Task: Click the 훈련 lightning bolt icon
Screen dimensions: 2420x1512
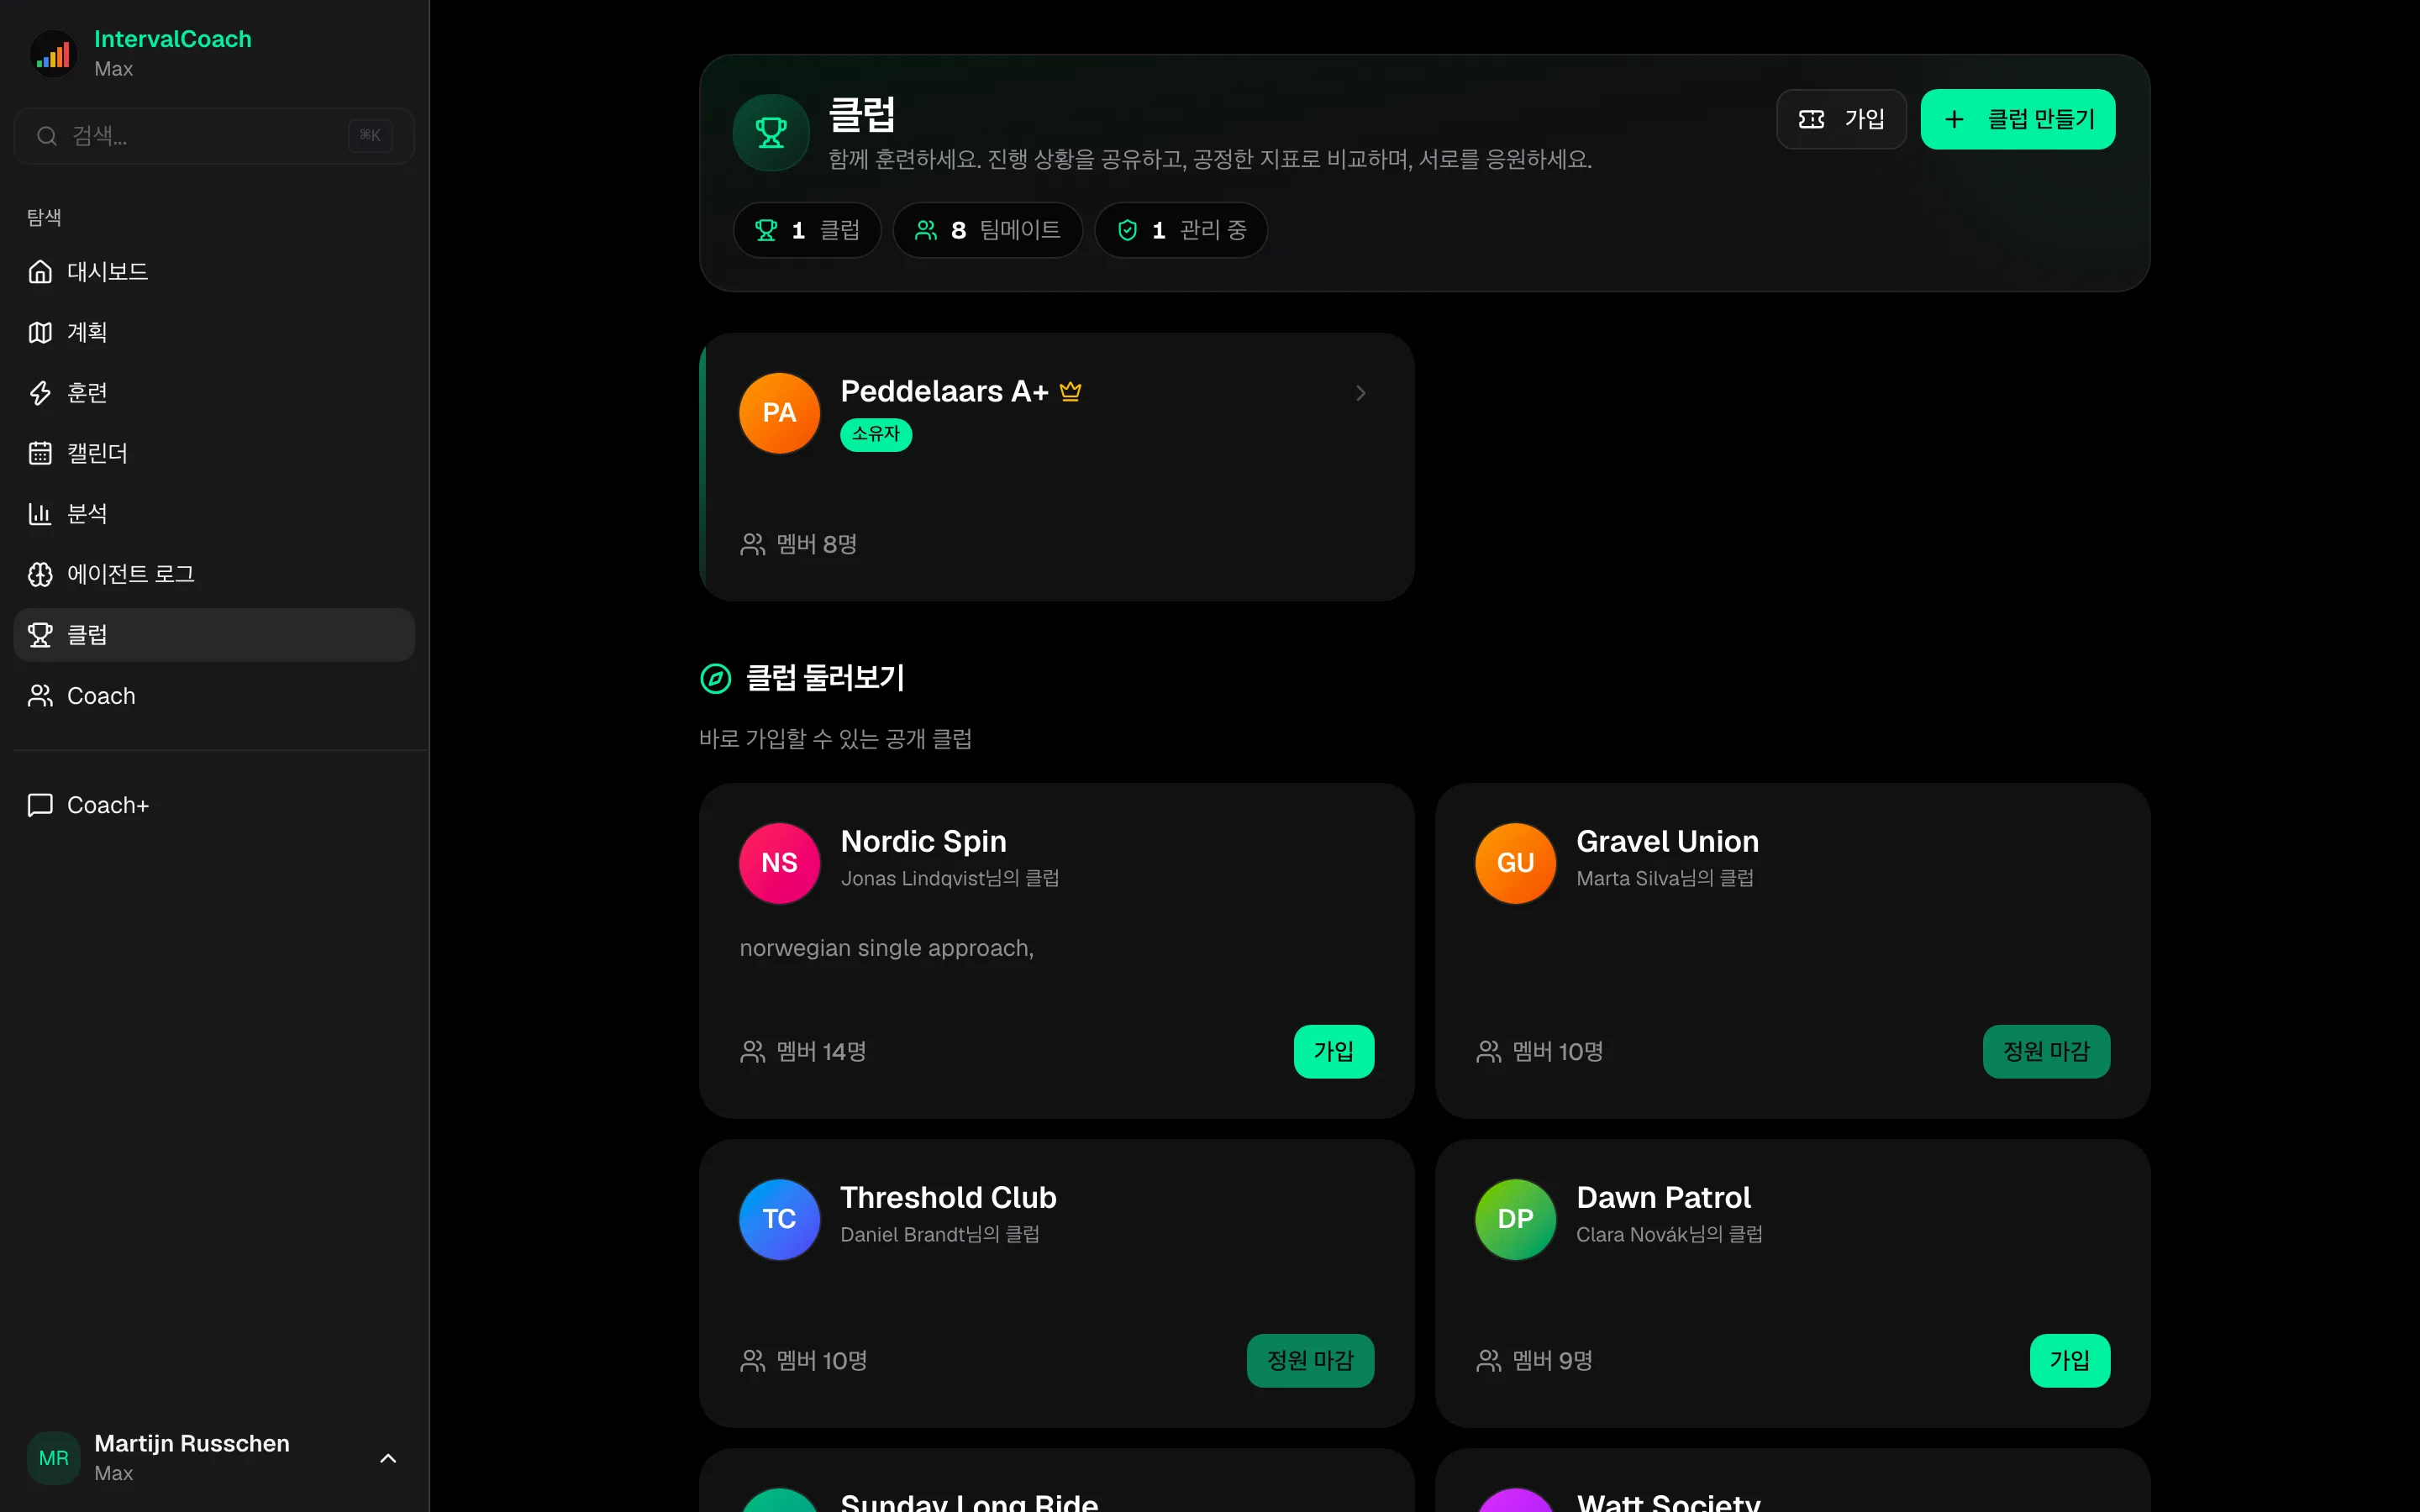Action: pyautogui.click(x=40, y=393)
